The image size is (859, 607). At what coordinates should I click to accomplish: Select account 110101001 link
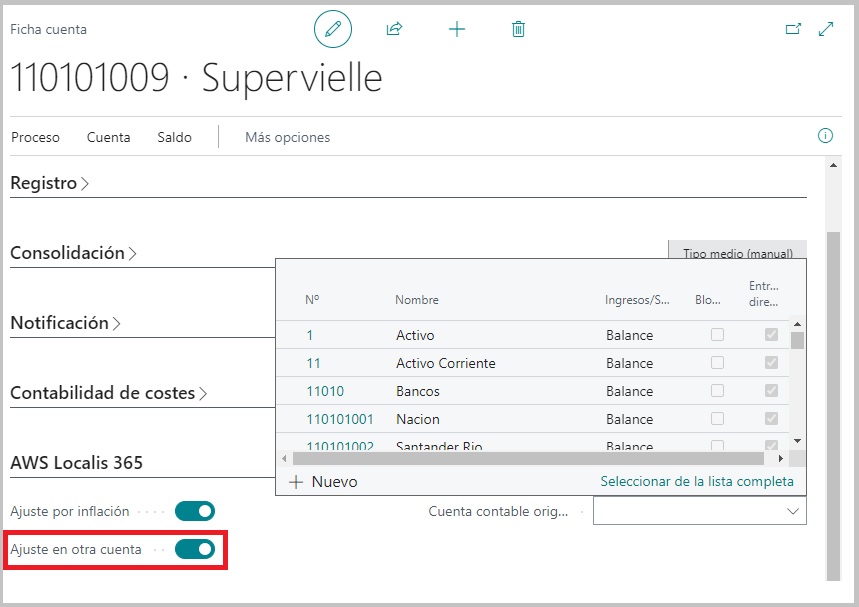(340, 419)
